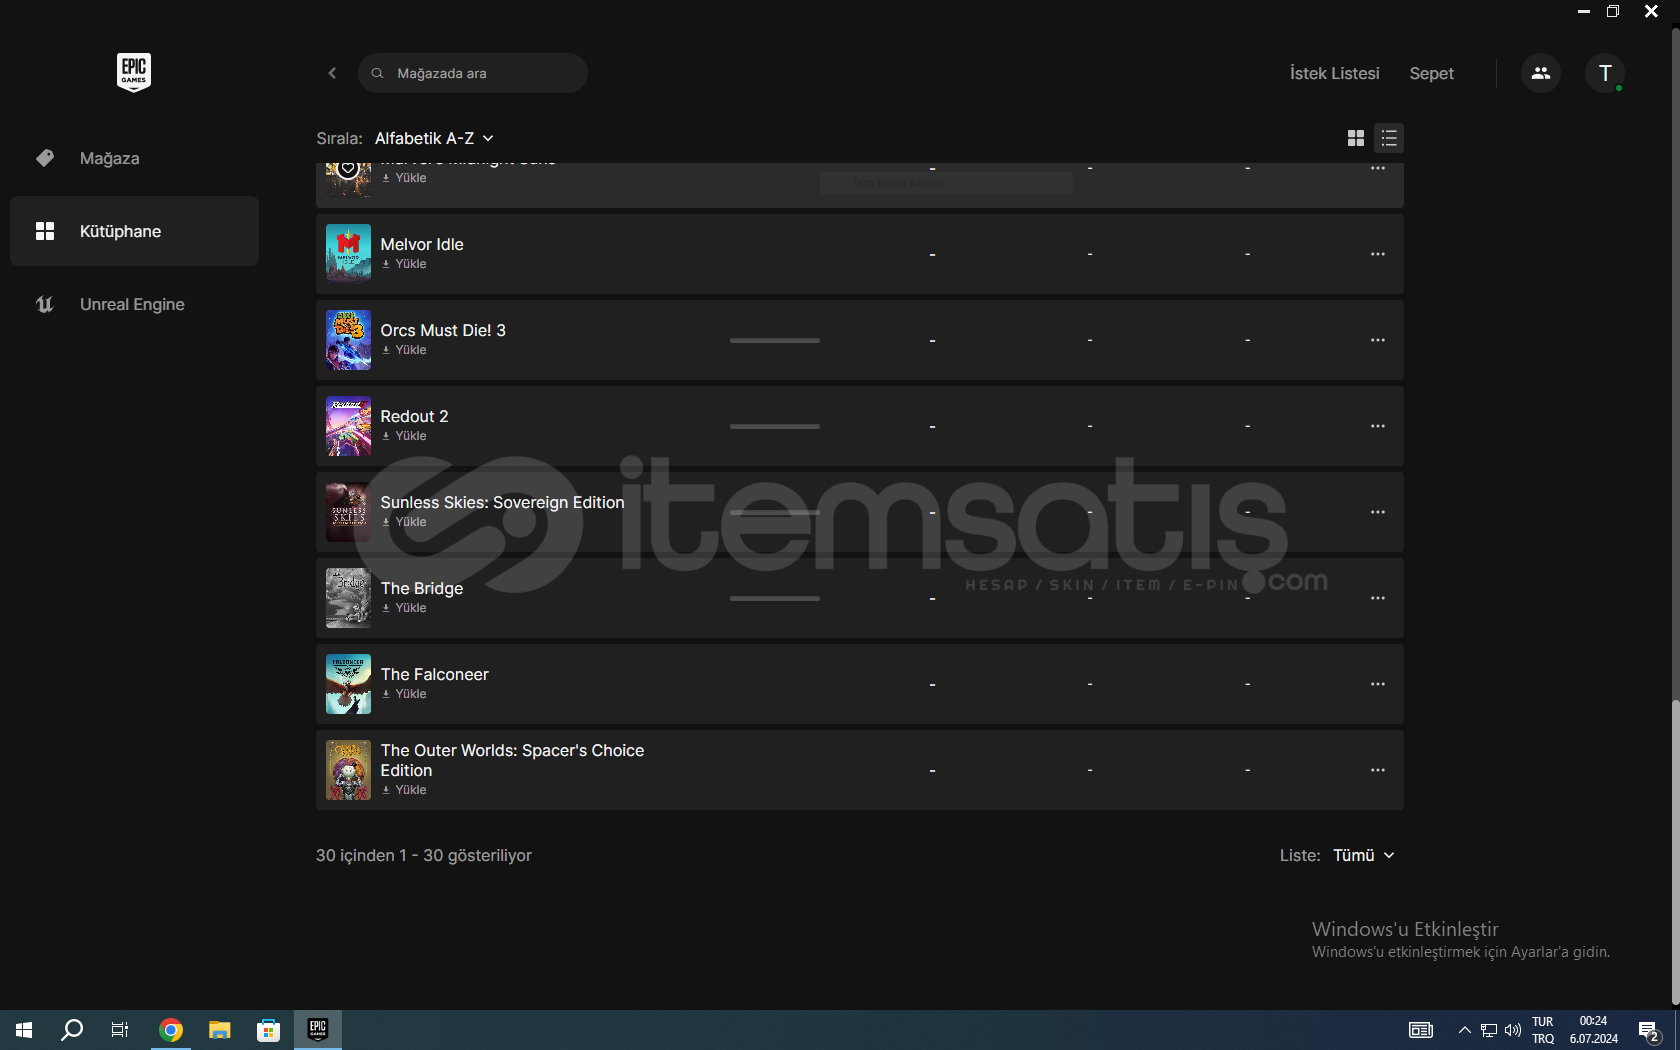This screenshot has height=1050, width=1680.
Task: Click The Outer Worlds: Spacer's Choice title
Action: click(x=512, y=760)
